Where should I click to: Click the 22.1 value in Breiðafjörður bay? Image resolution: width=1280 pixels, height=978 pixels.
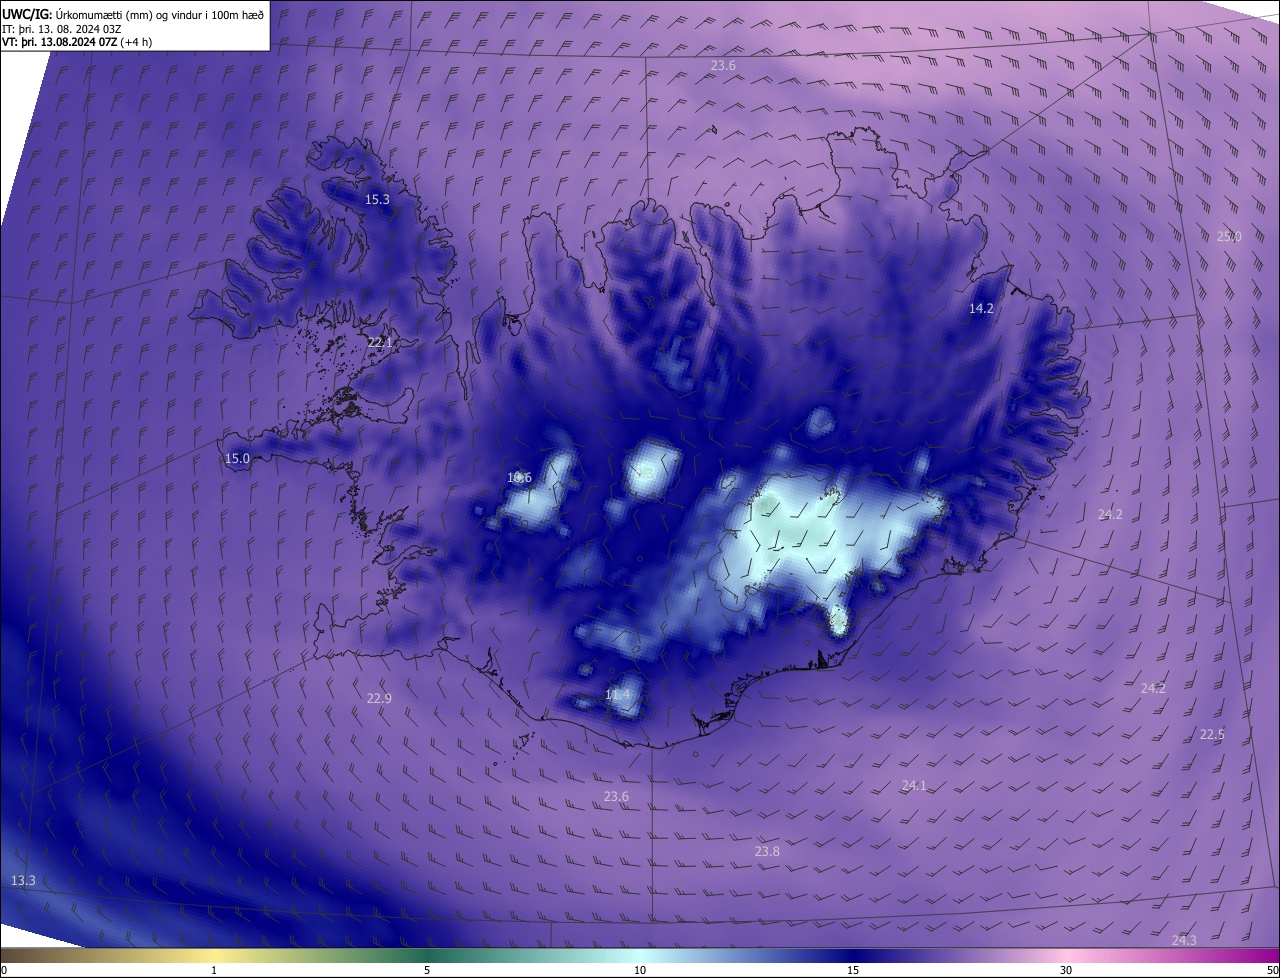click(x=380, y=342)
